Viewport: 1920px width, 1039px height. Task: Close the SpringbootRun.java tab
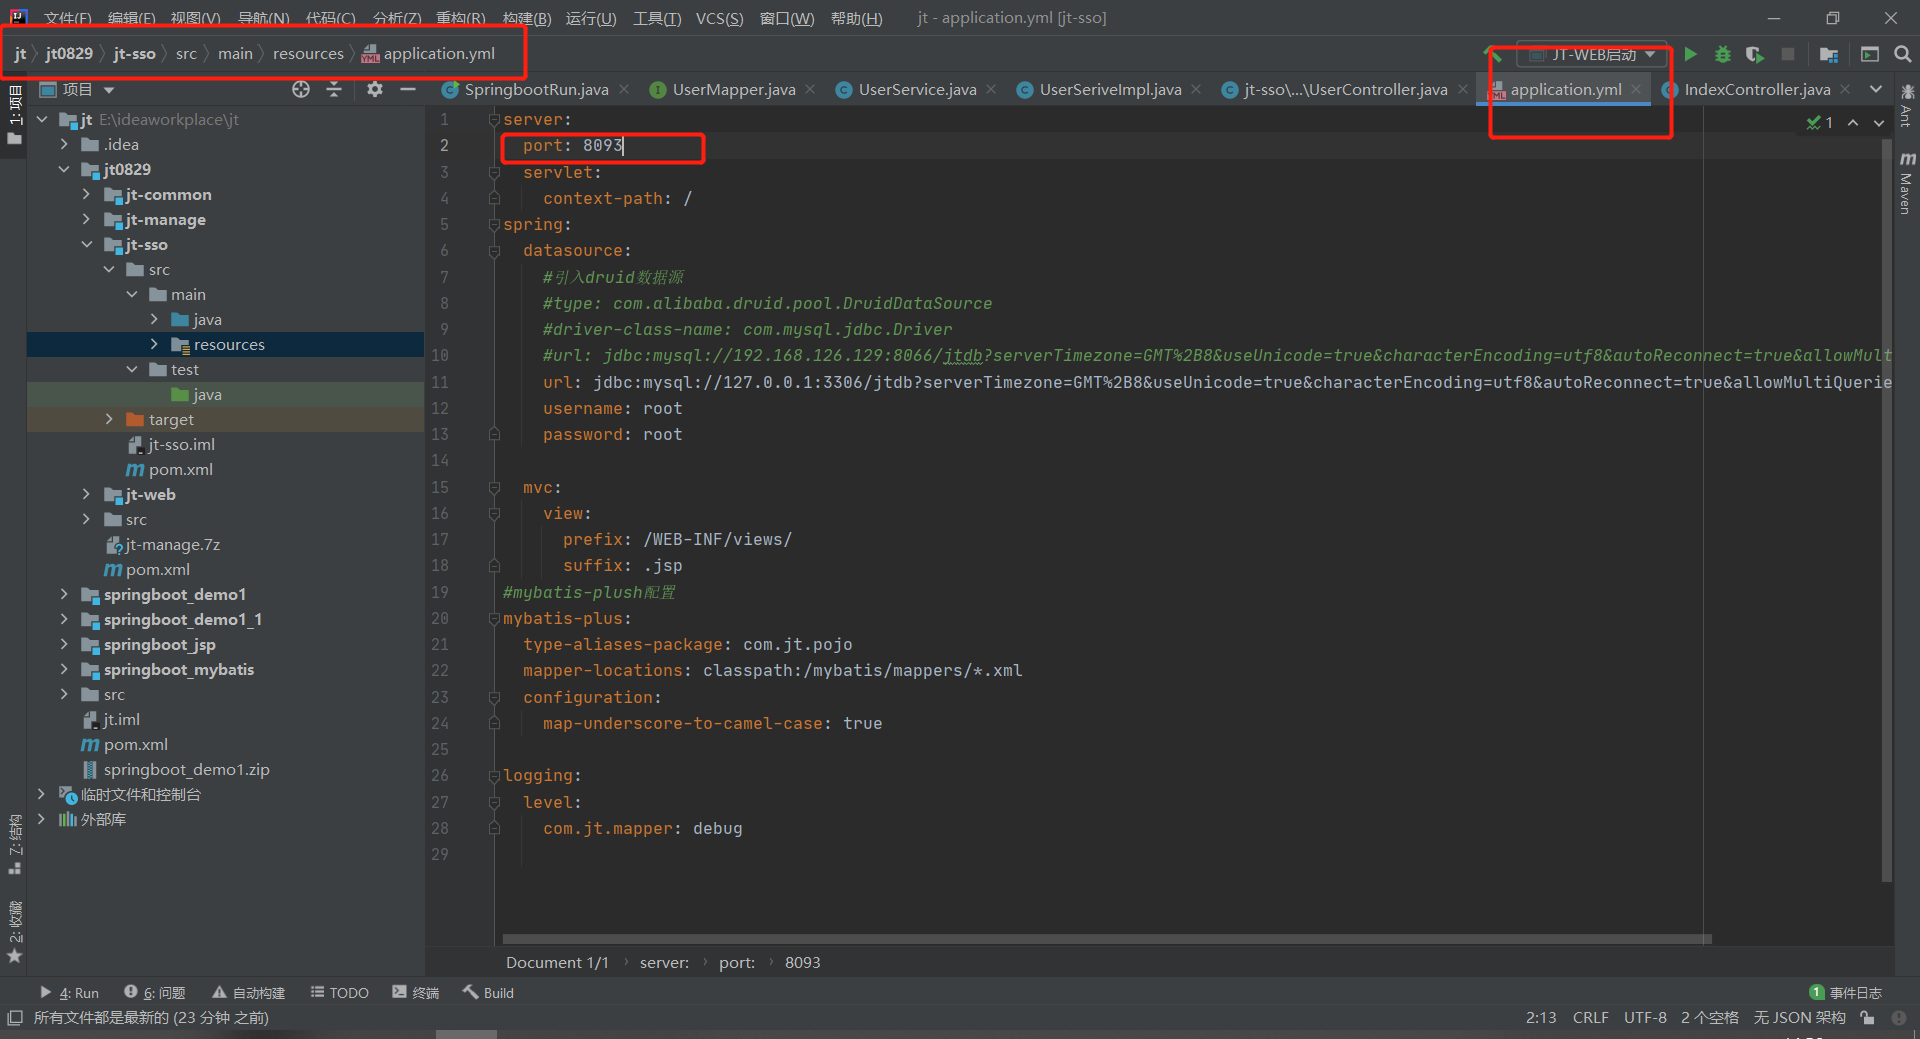pyautogui.click(x=624, y=89)
